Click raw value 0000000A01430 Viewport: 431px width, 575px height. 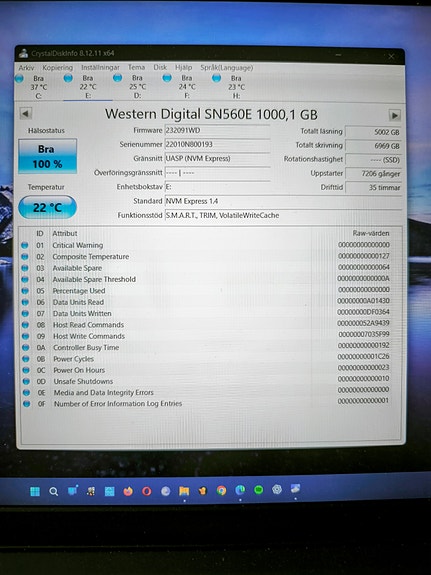pos(363,301)
